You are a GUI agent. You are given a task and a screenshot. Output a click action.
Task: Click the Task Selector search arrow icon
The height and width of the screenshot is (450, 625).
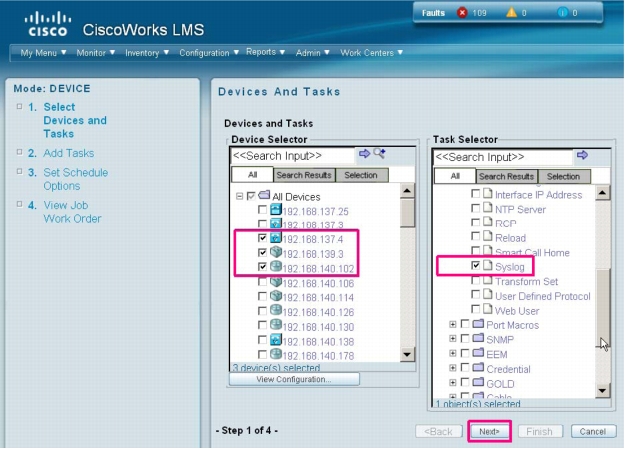pyautogui.click(x=582, y=155)
